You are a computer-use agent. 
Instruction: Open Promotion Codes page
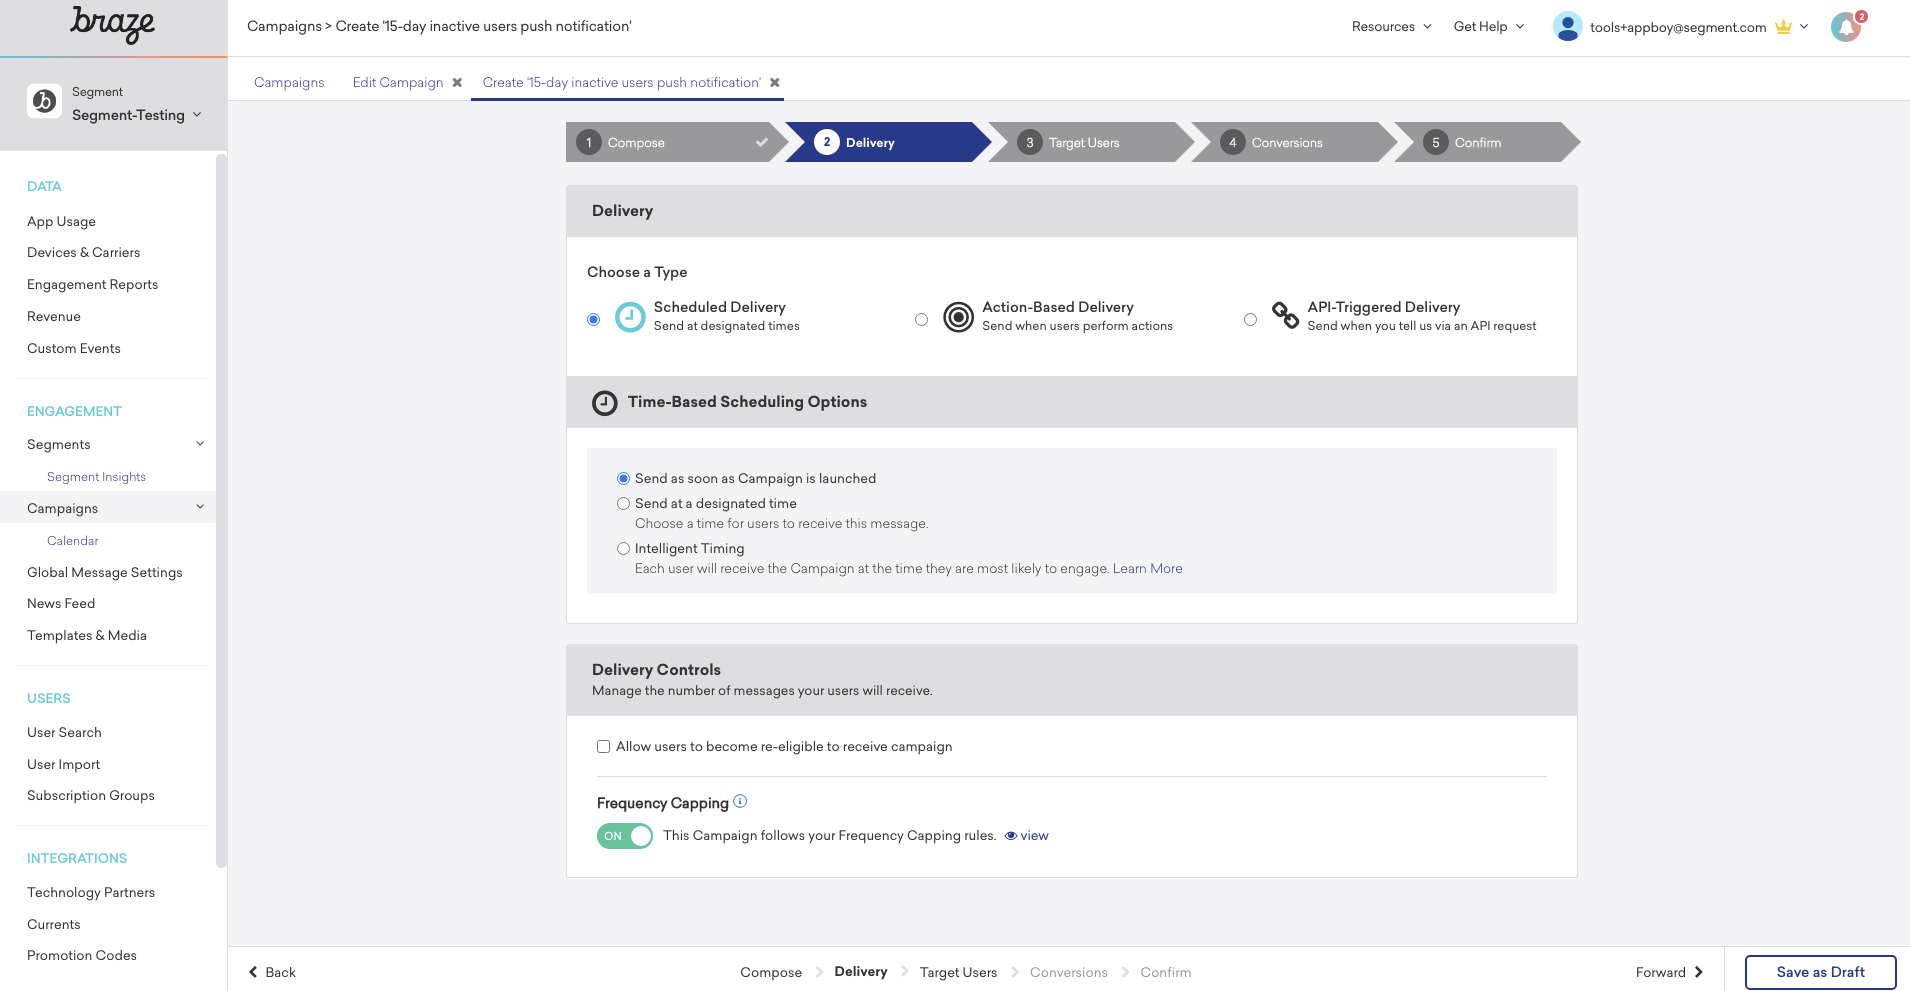pyautogui.click(x=82, y=956)
